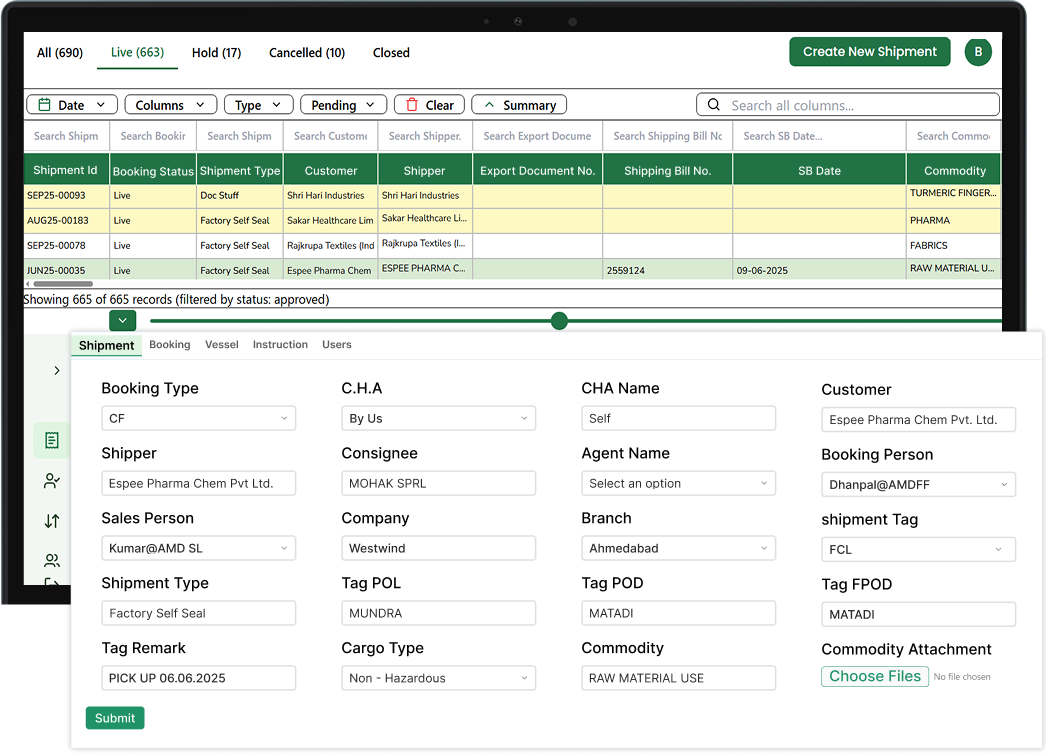
Task: Select the shipments document icon in the sidebar
Action: pos(52,440)
